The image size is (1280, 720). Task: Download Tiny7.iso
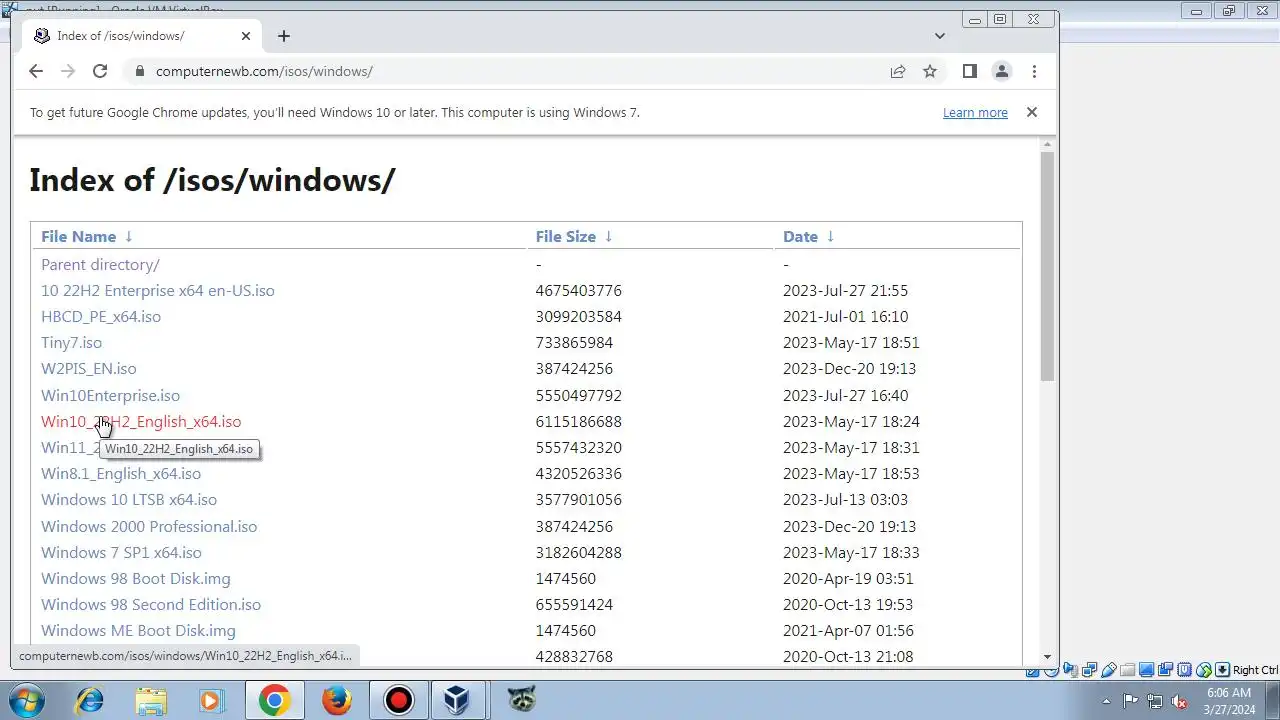point(71,343)
